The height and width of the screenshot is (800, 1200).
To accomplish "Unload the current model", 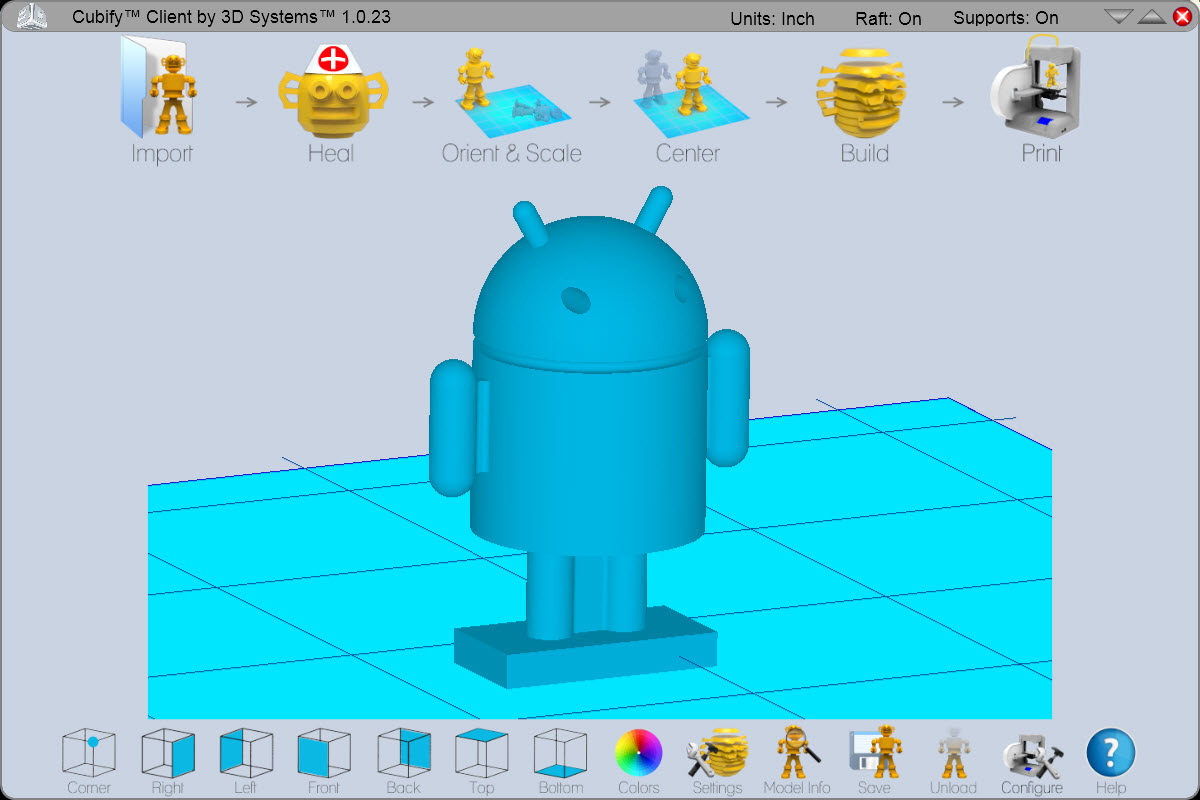I will 953,753.
